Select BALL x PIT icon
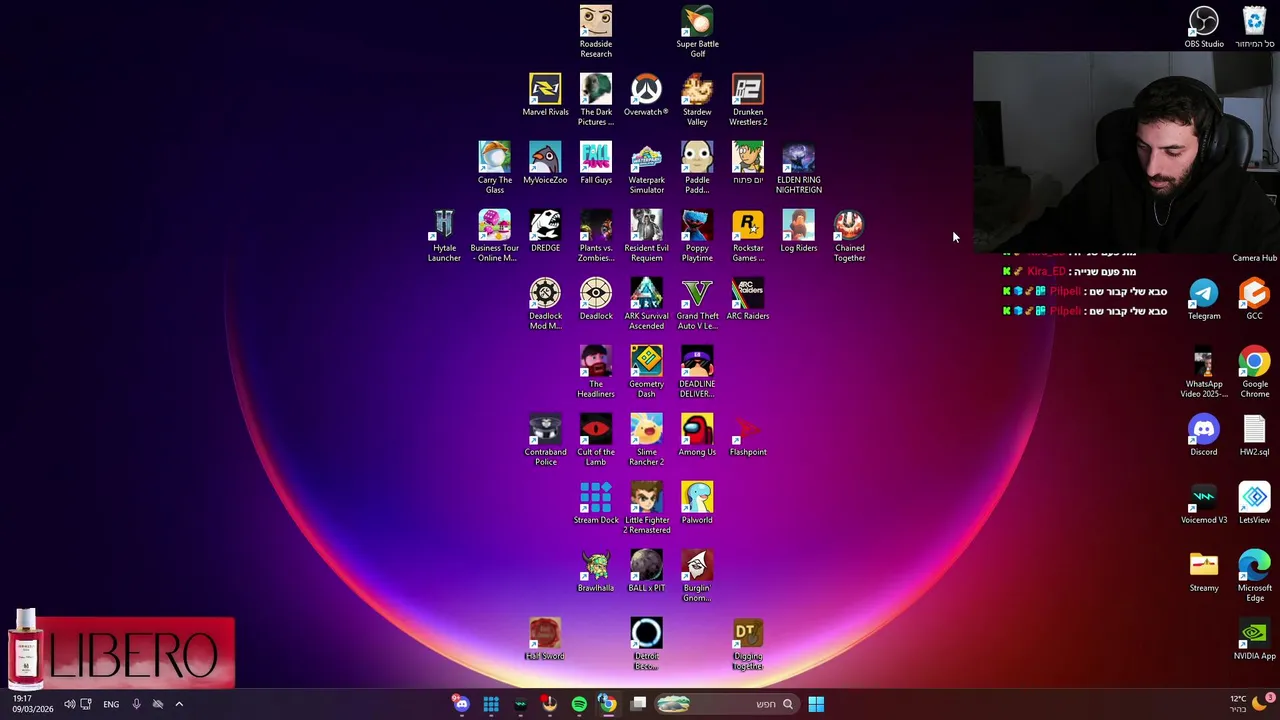 [646, 571]
